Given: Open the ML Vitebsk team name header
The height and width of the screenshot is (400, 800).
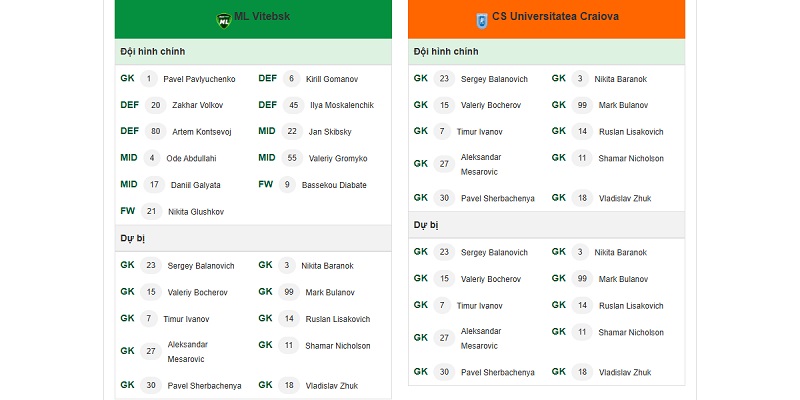Looking at the screenshot, I should coord(262,16).
